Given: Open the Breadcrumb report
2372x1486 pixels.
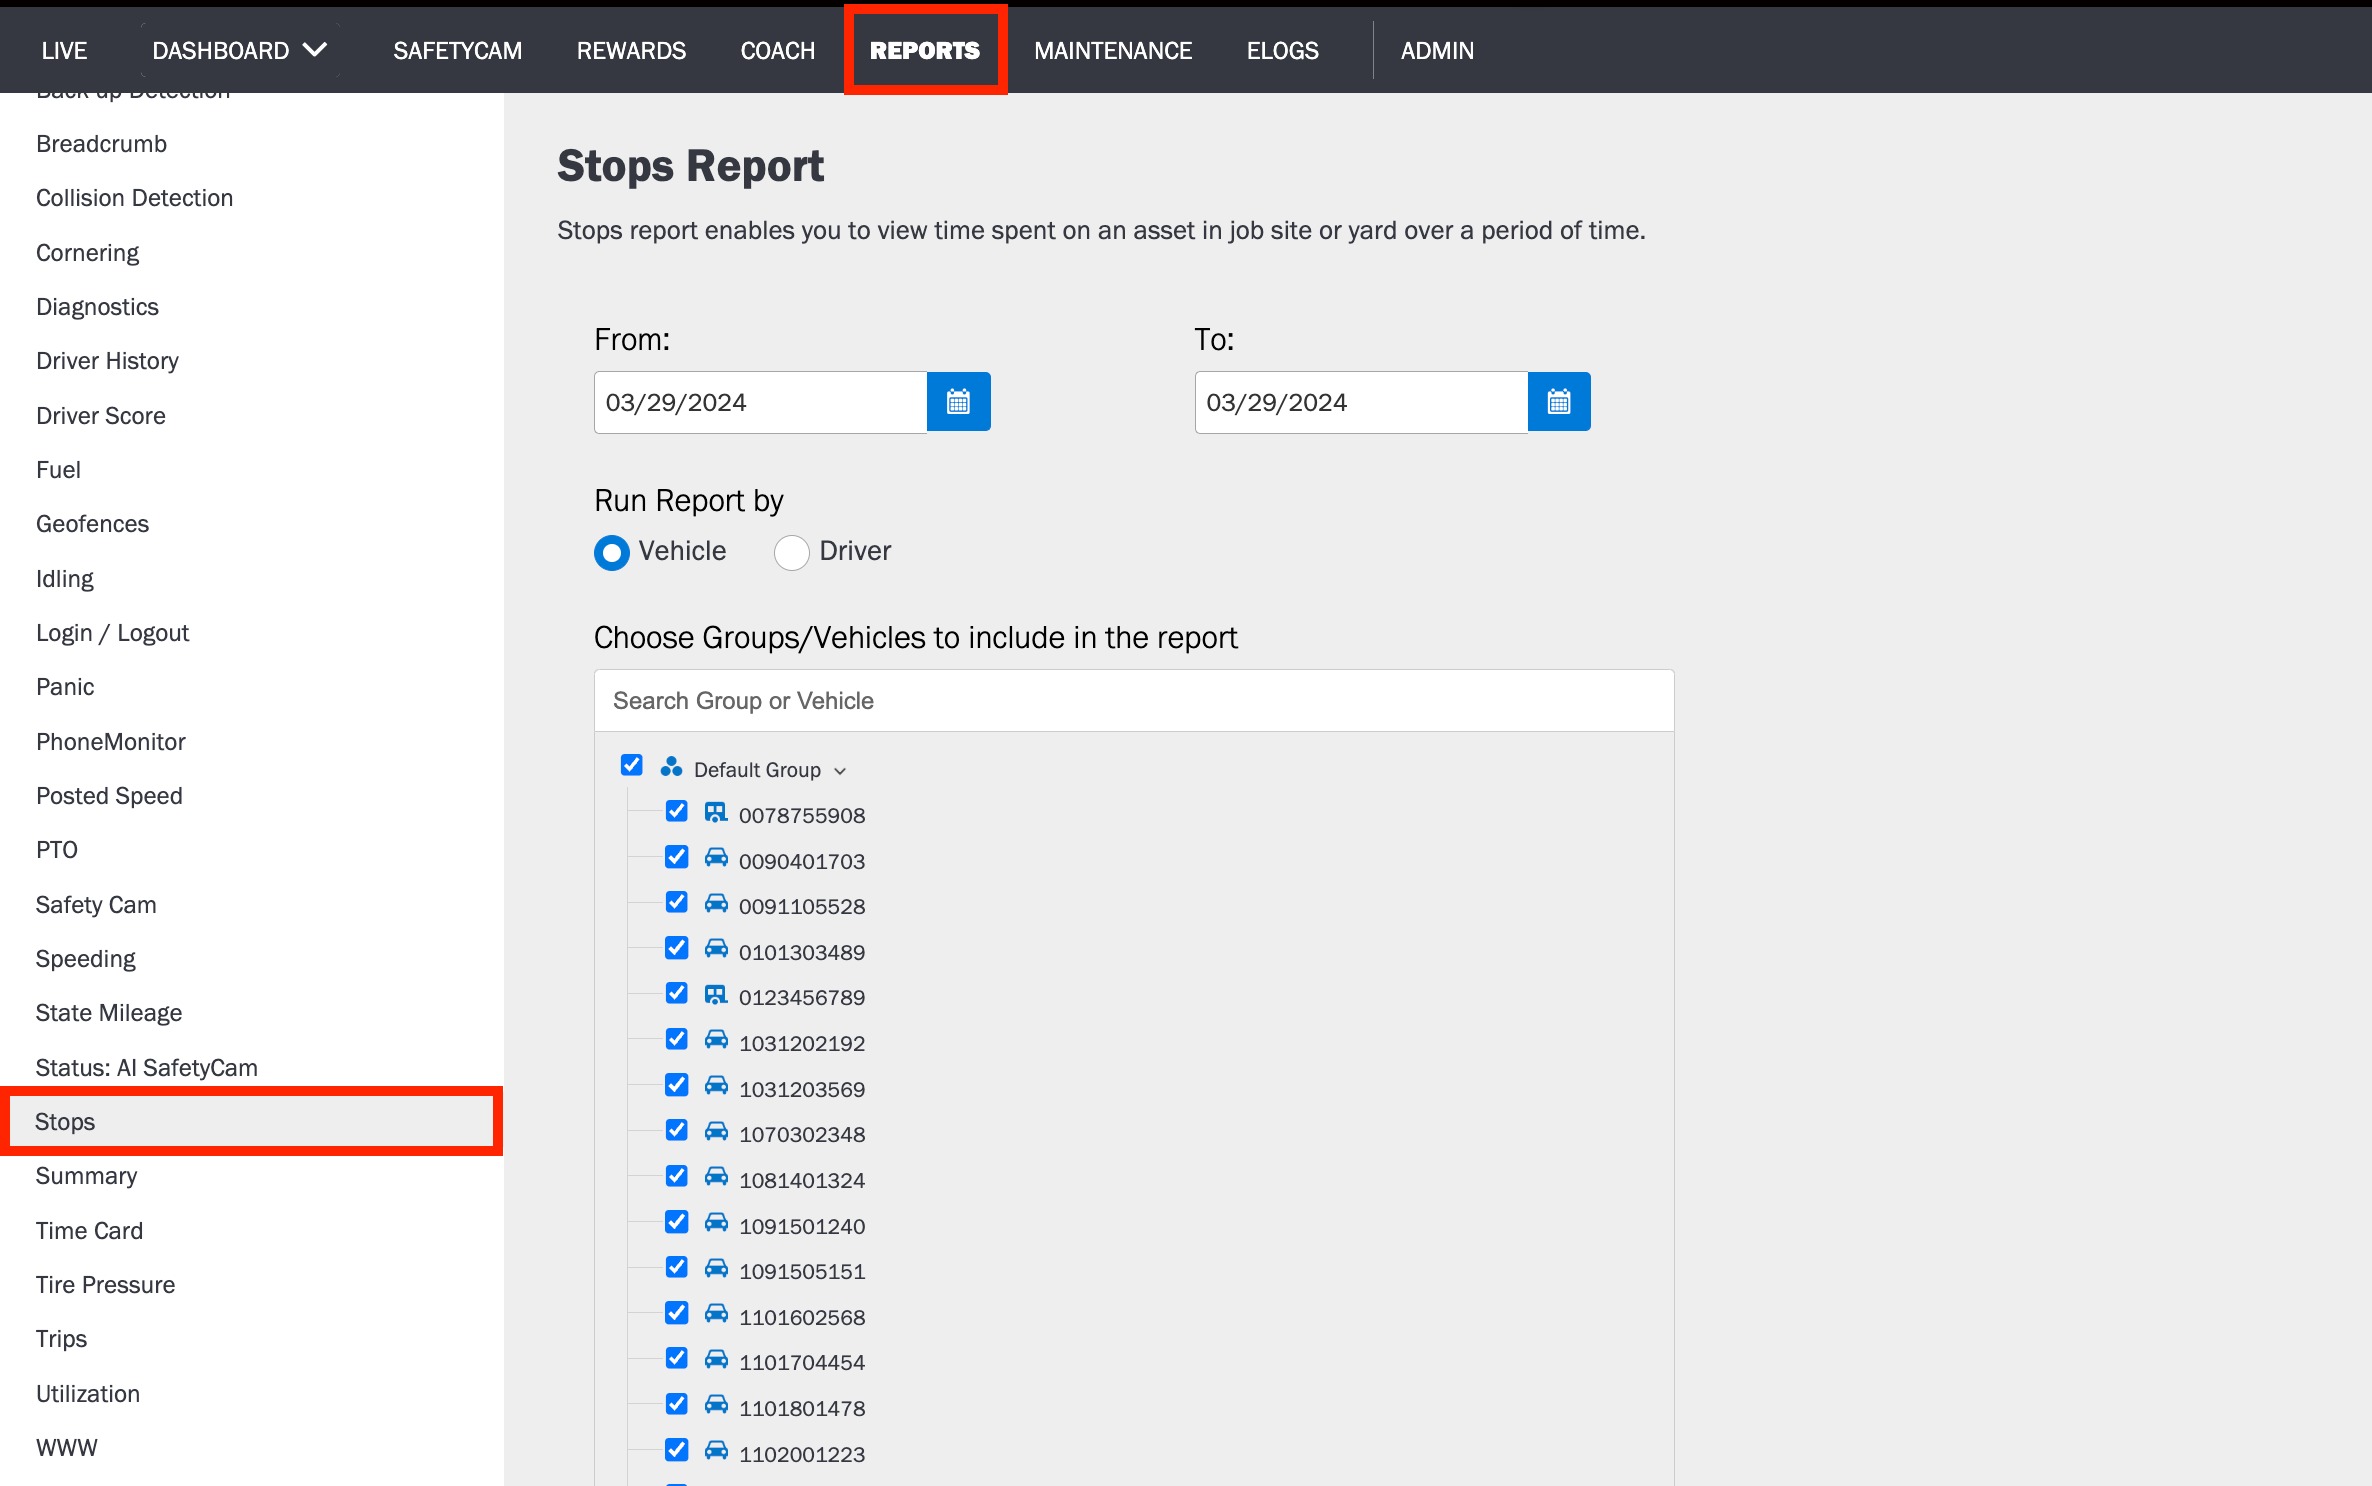Looking at the screenshot, I should 102,144.
